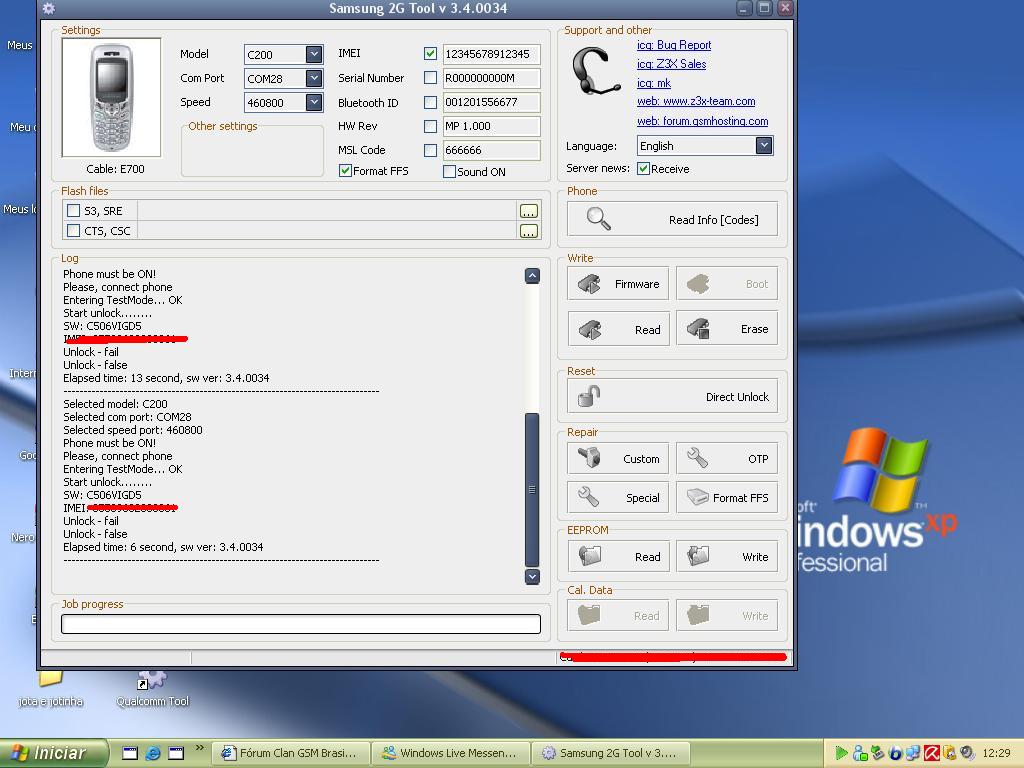The width and height of the screenshot is (1024, 768).
Task: Click log line 'SW: C506VIGD5' near top
Action: click(x=102, y=326)
